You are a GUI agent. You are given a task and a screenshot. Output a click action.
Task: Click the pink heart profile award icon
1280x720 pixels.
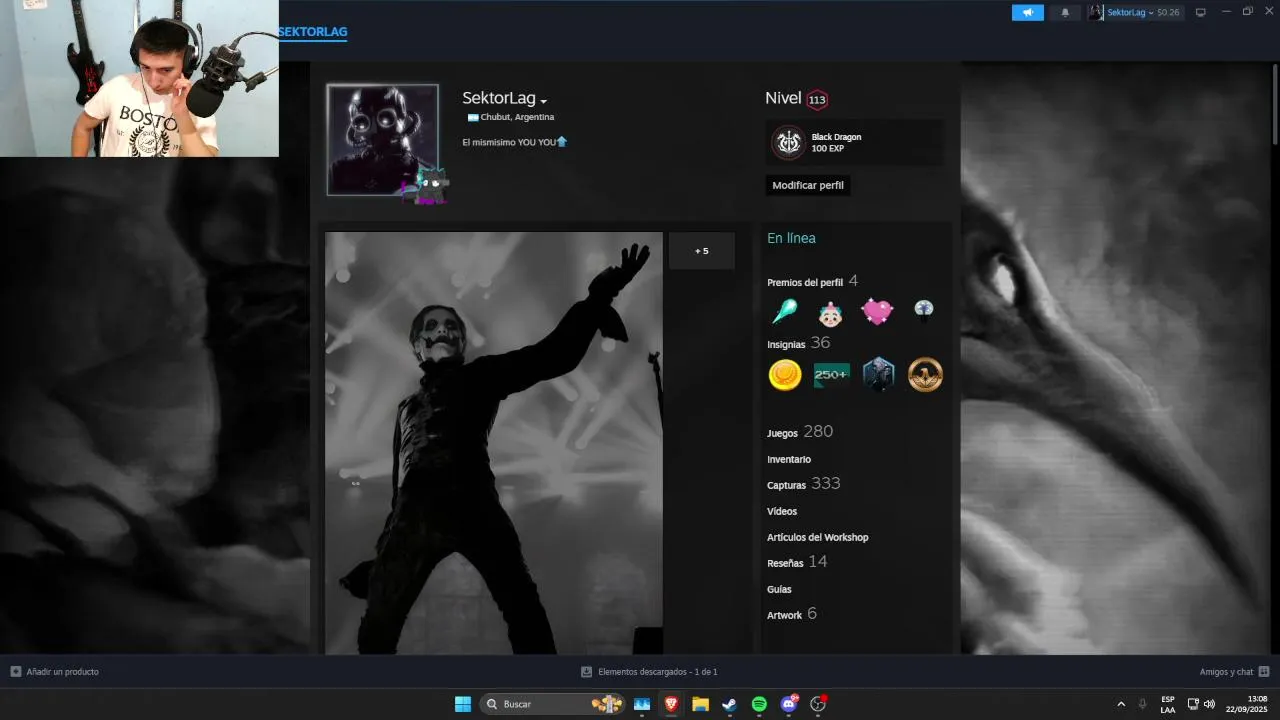pos(877,312)
